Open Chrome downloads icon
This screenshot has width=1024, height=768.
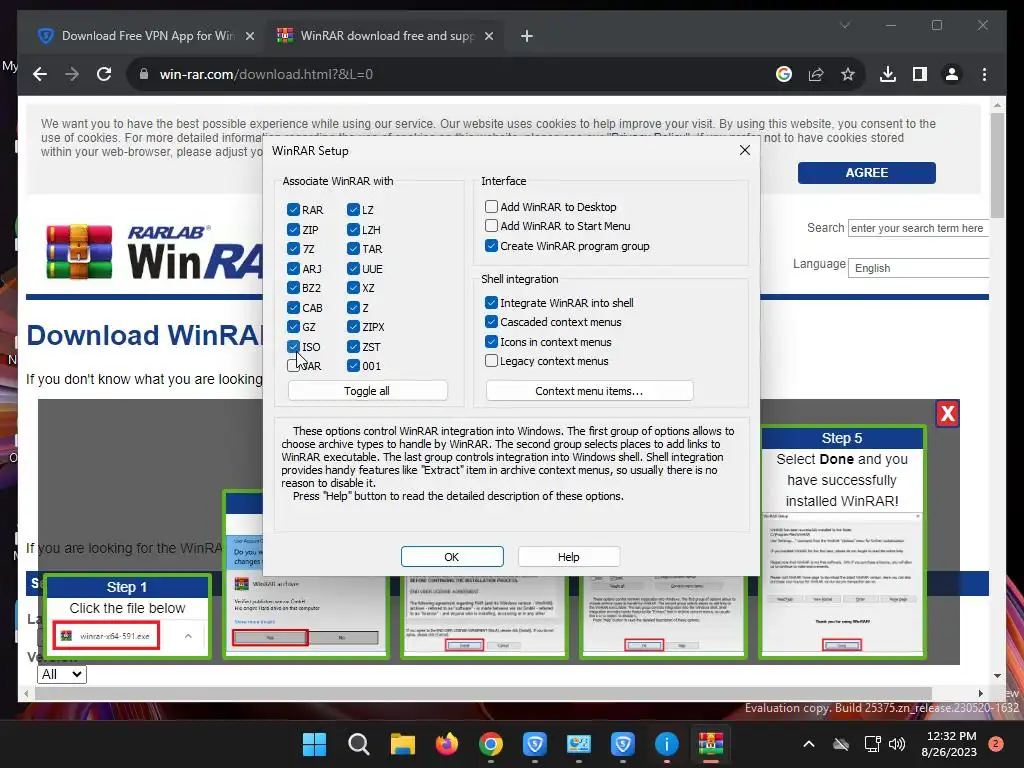click(x=888, y=74)
